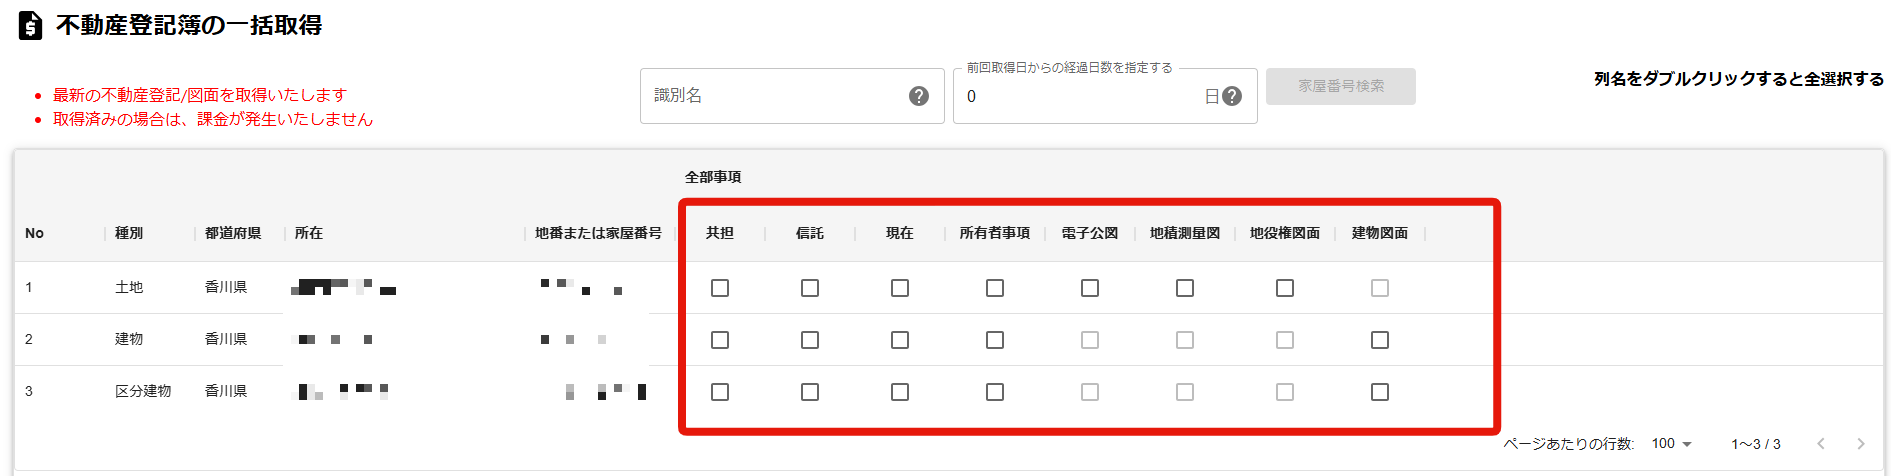Open rows-per-page dropdown showing 100
Screen dimensions: 1891x476
click(1671, 444)
